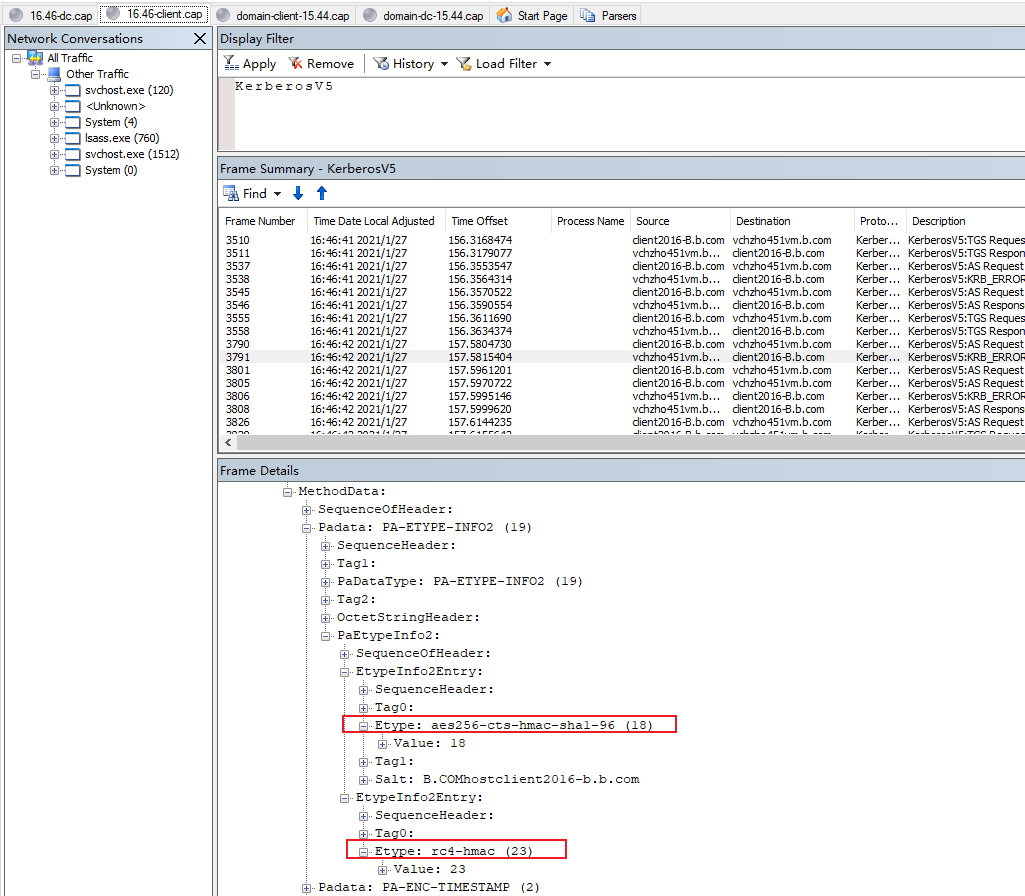Select the svchost.exe (1512) conversation

pyautogui.click(x=131, y=154)
